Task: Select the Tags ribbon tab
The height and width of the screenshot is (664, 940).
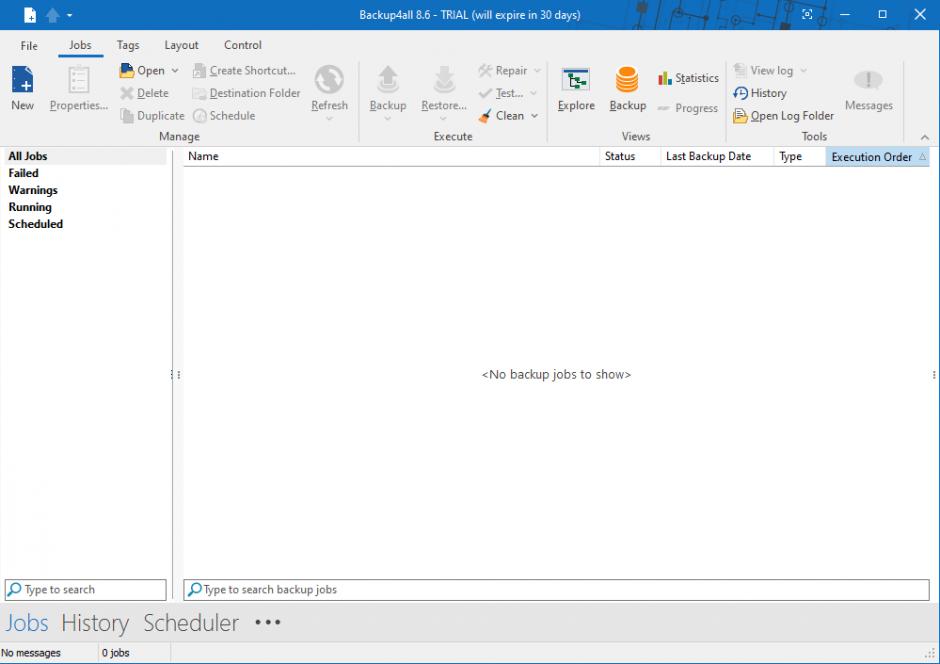Action: tap(128, 46)
